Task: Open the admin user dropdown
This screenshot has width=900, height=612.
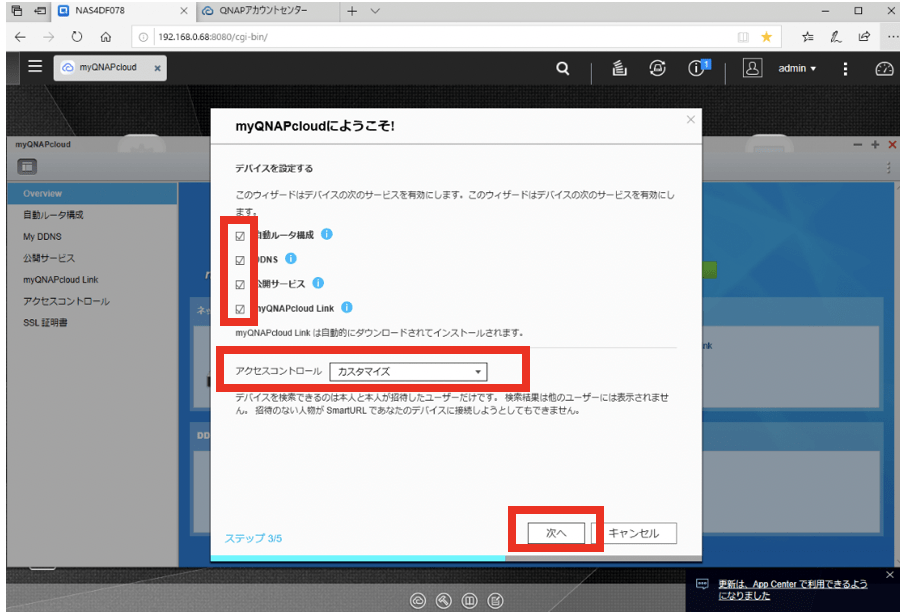Action: (797, 68)
